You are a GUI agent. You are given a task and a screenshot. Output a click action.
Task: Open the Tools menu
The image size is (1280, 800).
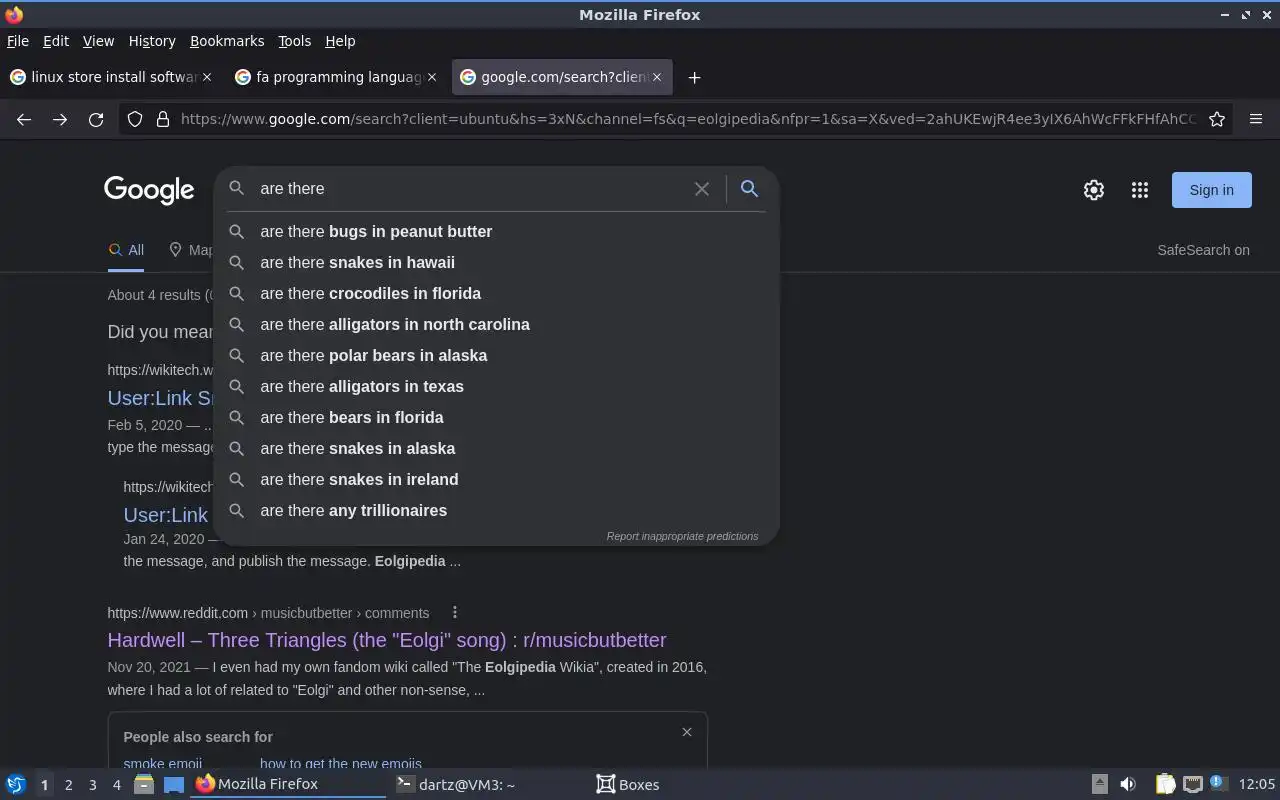(x=294, y=41)
